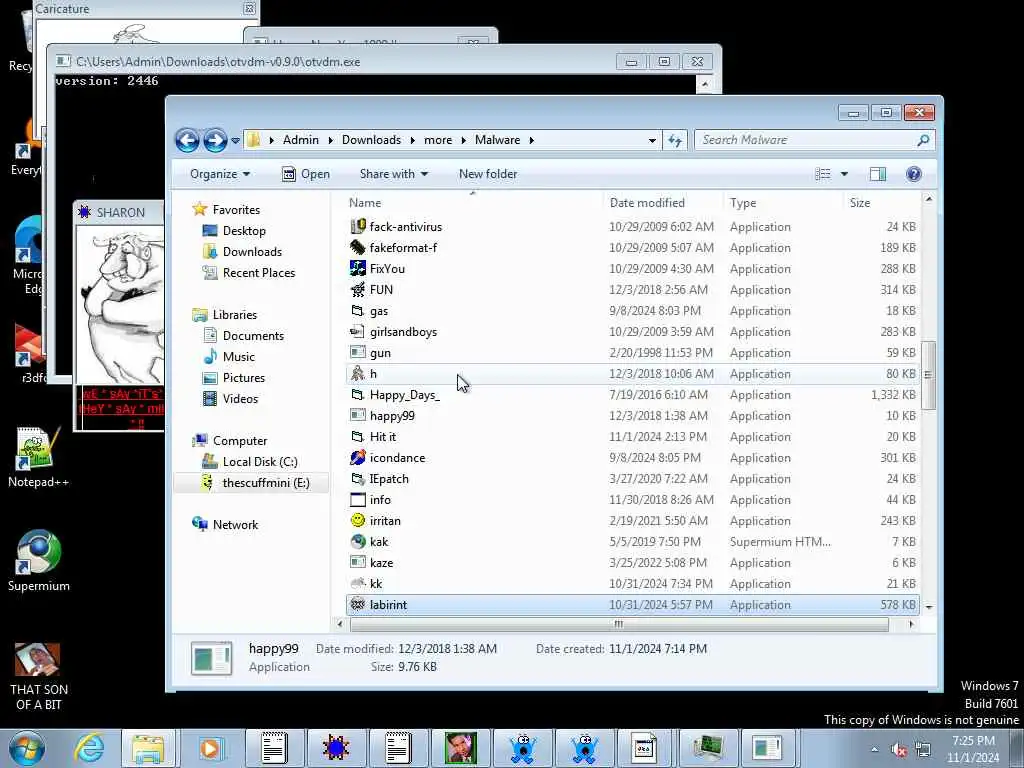The height and width of the screenshot is (768, 1024).
Task: Open the Notepad++ desktop shortcut
Action: click(x=39, y=457)
